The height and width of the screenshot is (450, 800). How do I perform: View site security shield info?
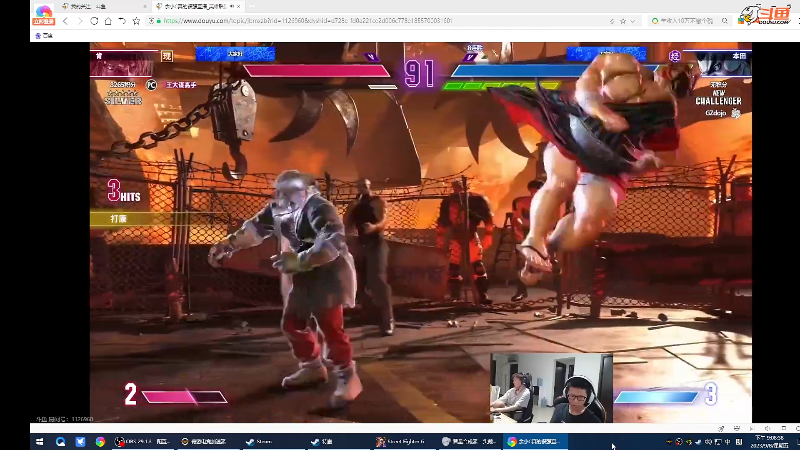click(151, 21)
